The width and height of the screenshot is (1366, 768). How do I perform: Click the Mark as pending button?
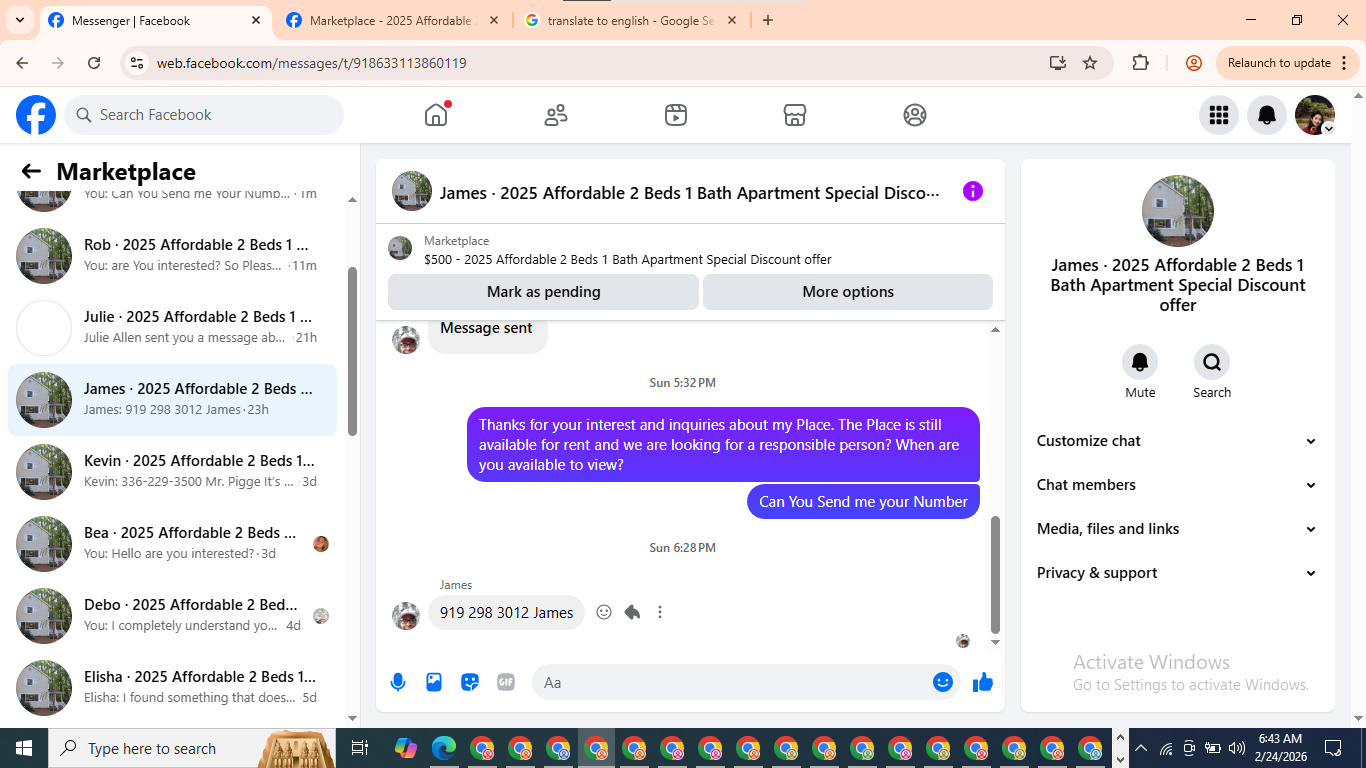pos(543,292)
